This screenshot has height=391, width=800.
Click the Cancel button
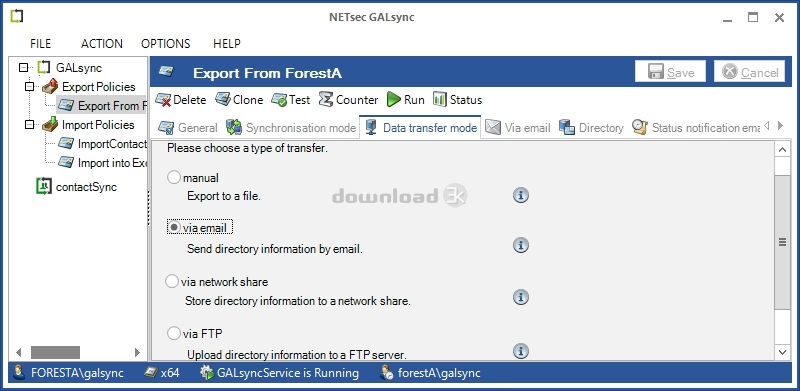(x=749, y=72)
